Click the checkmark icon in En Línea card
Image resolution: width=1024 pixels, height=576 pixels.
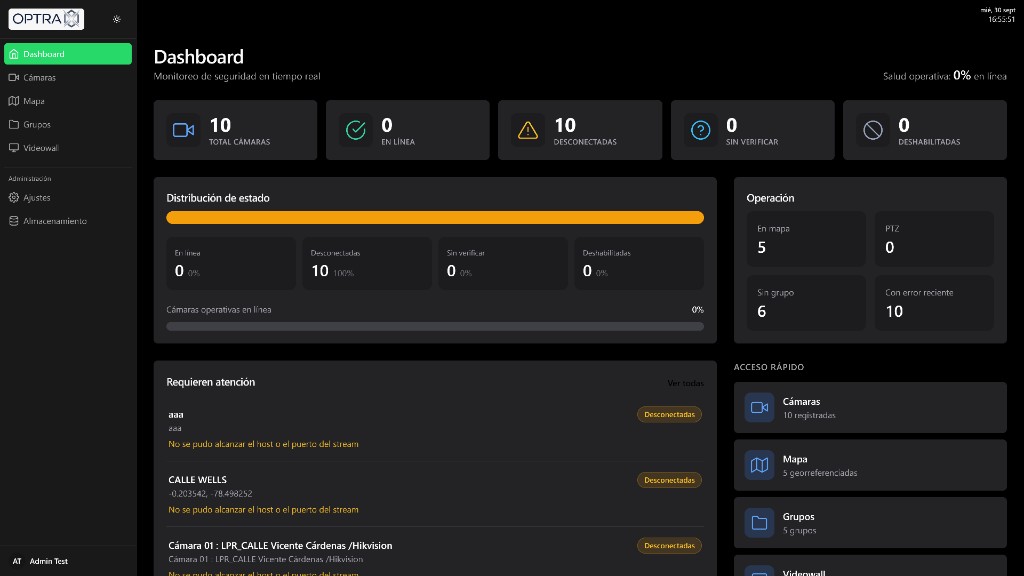(x=356, y=130)
